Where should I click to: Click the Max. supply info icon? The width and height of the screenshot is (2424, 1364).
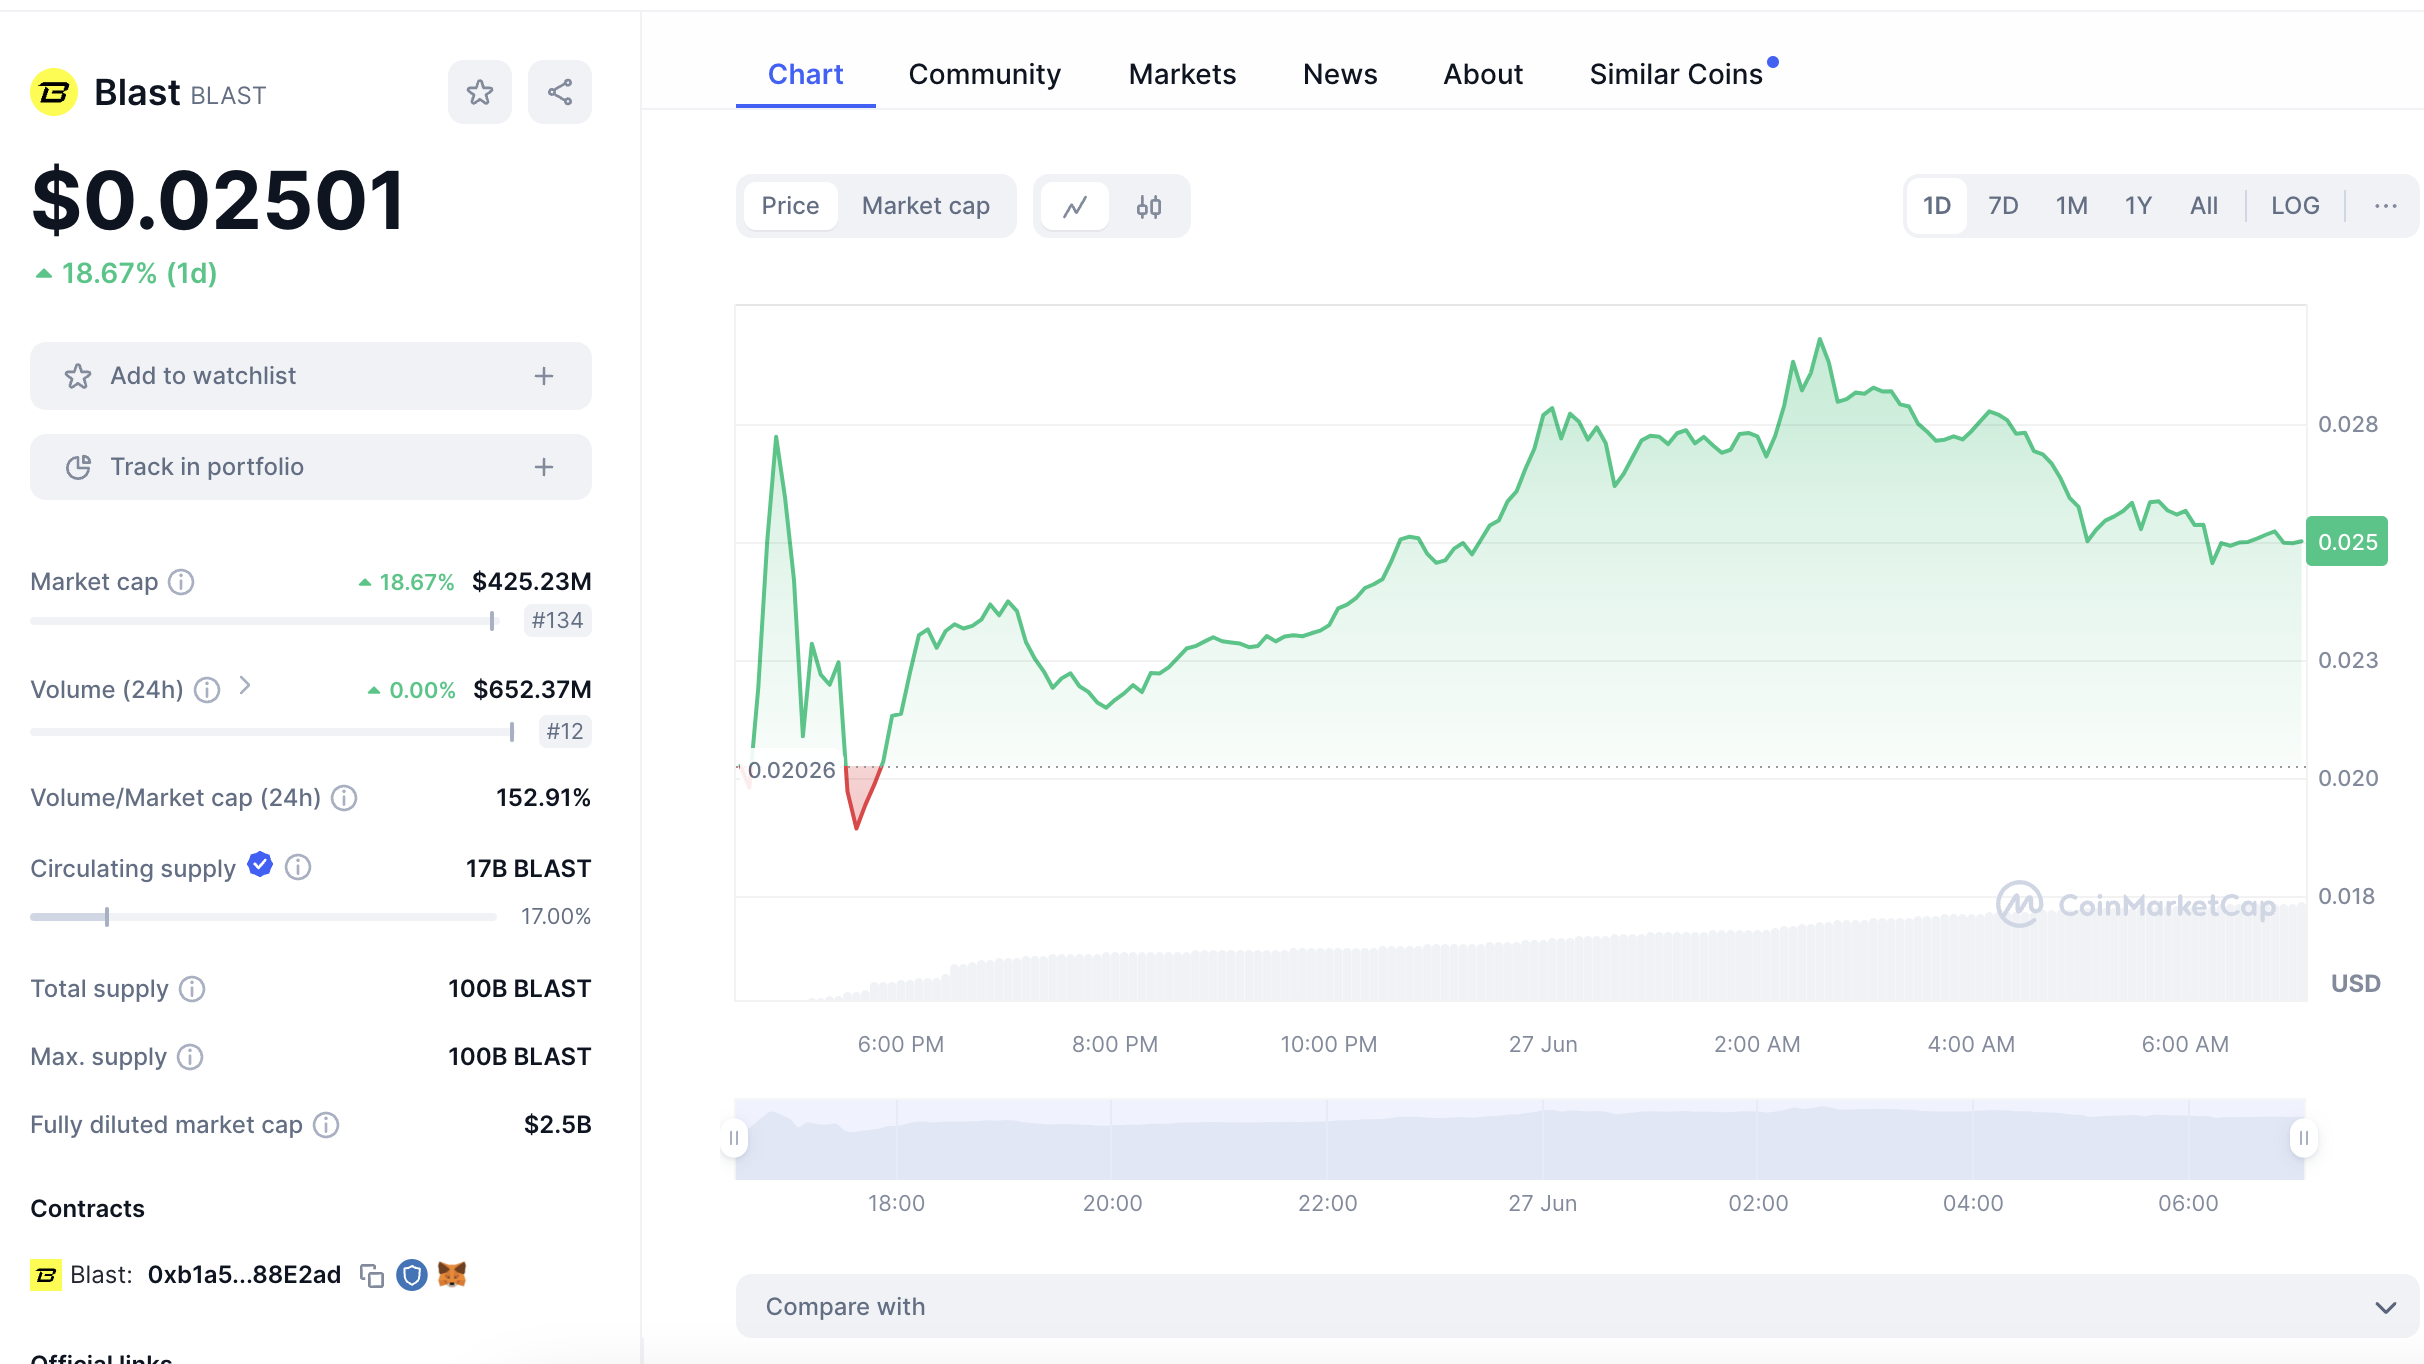[x=190, y=1057]
